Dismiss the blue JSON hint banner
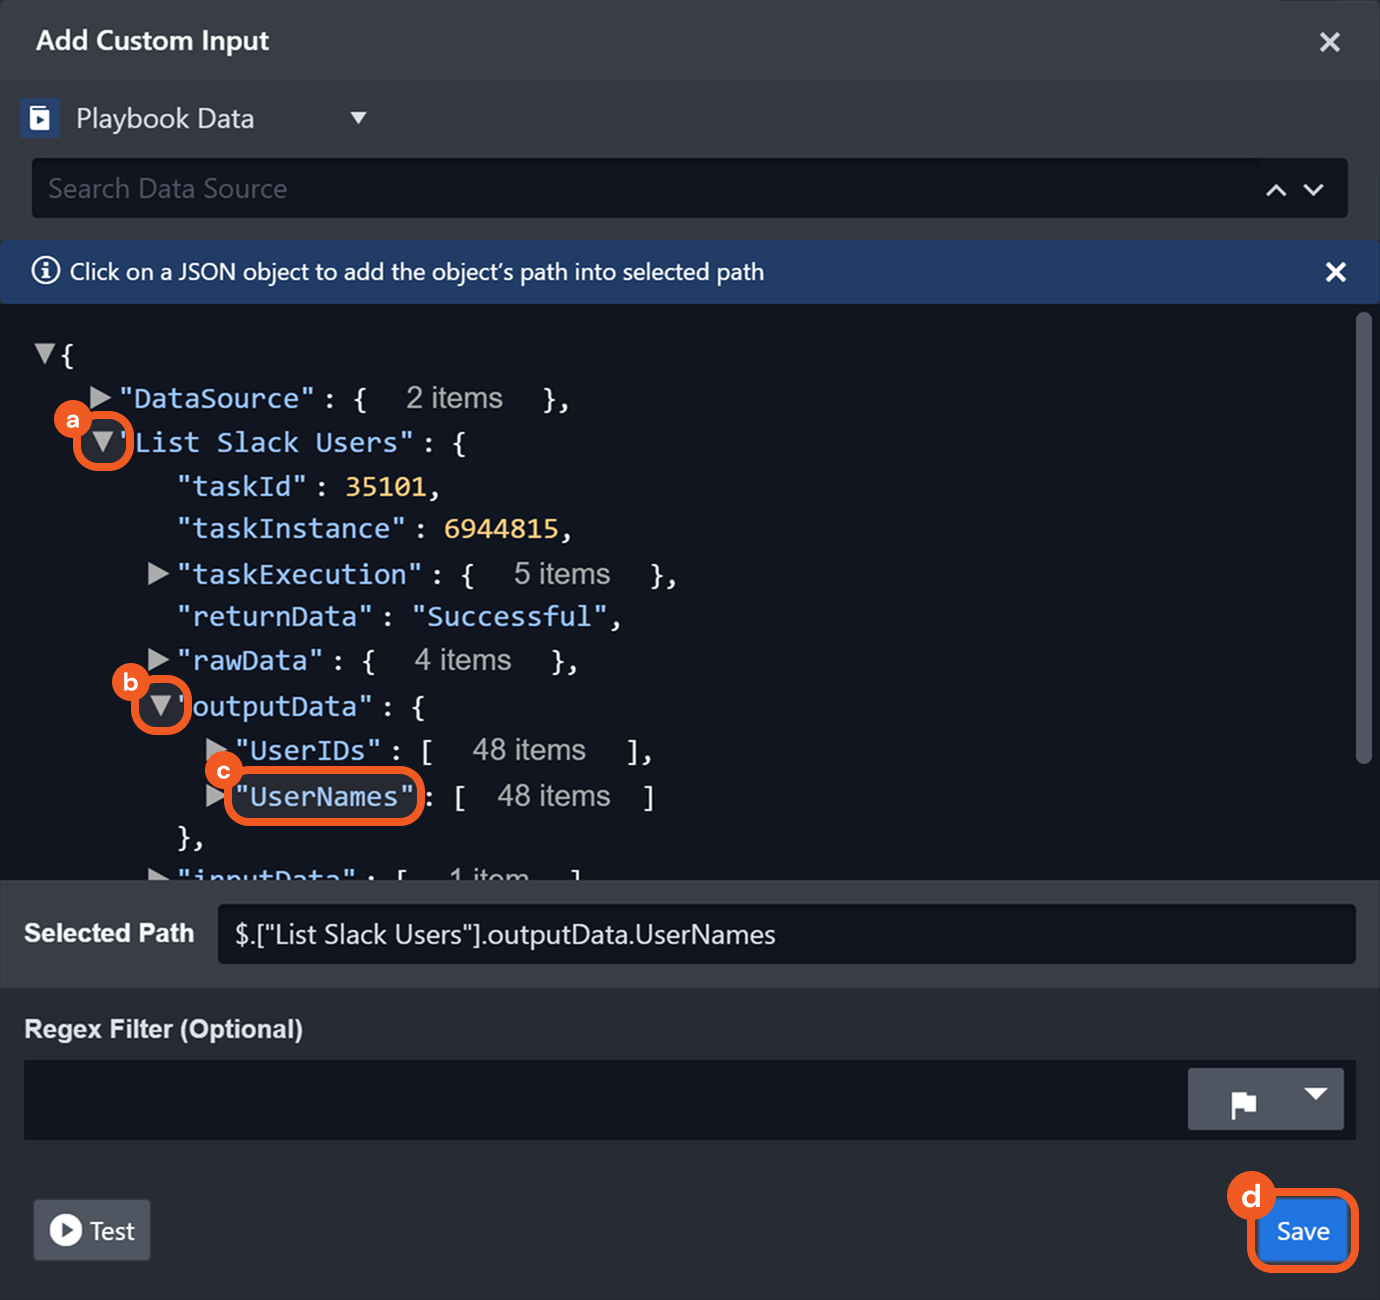Image resolution: width=1380 pixels, height=1300 pixels. (x=1335, y=272)
